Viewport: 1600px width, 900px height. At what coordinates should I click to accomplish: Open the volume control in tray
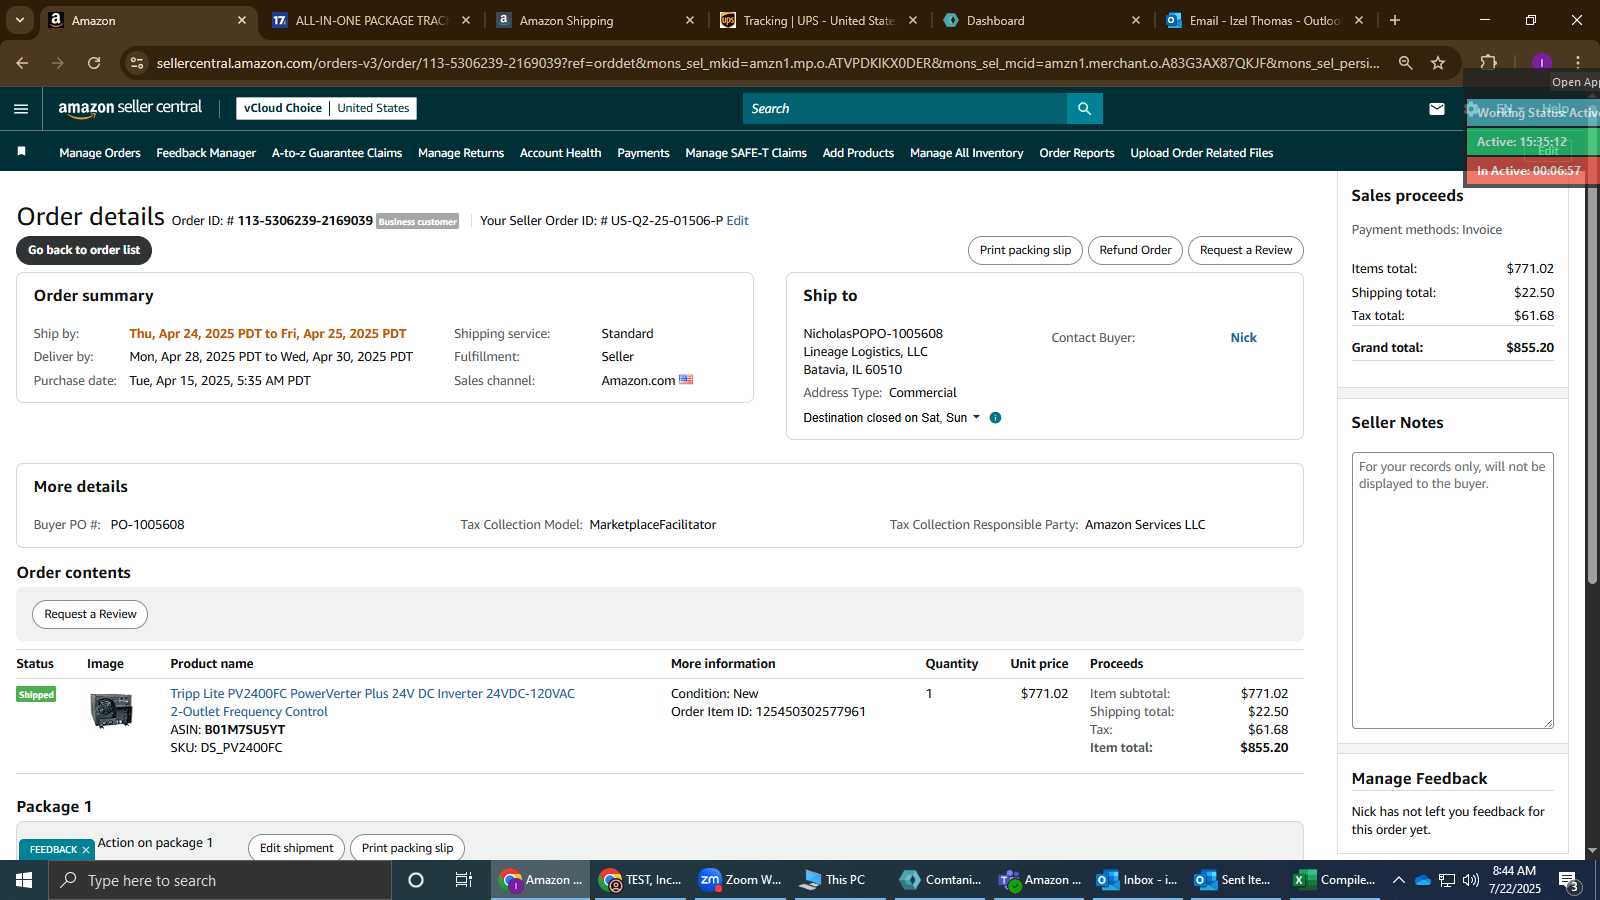coord(1471,880)
